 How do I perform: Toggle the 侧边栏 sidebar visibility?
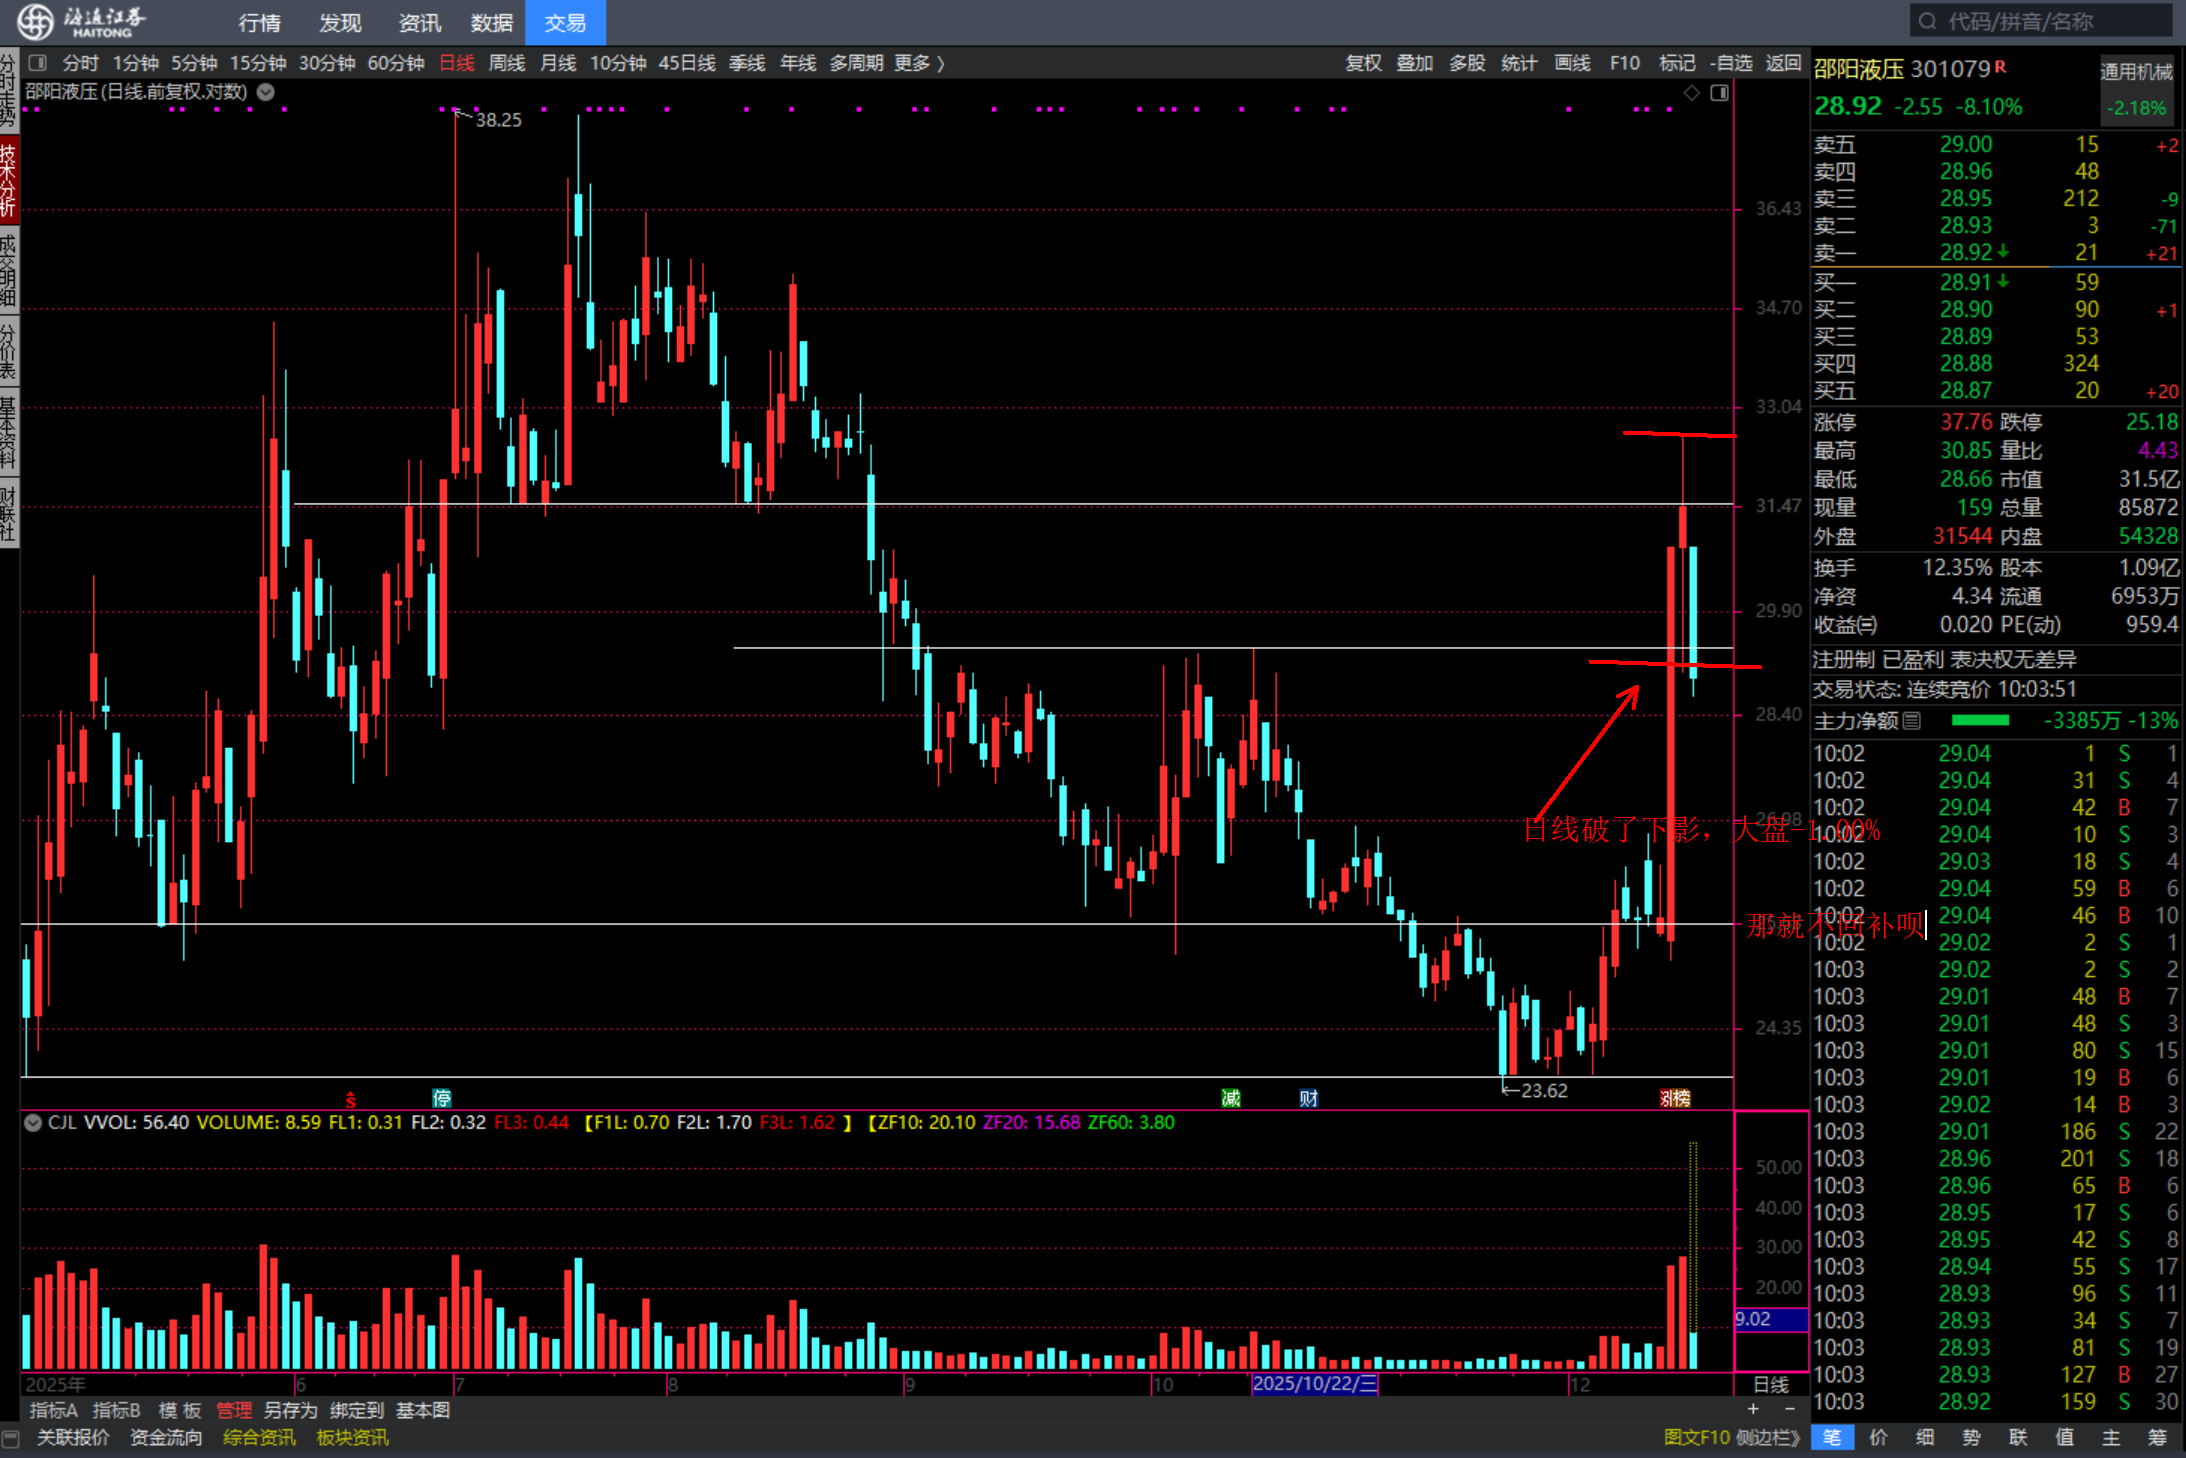point(1768,1438)
